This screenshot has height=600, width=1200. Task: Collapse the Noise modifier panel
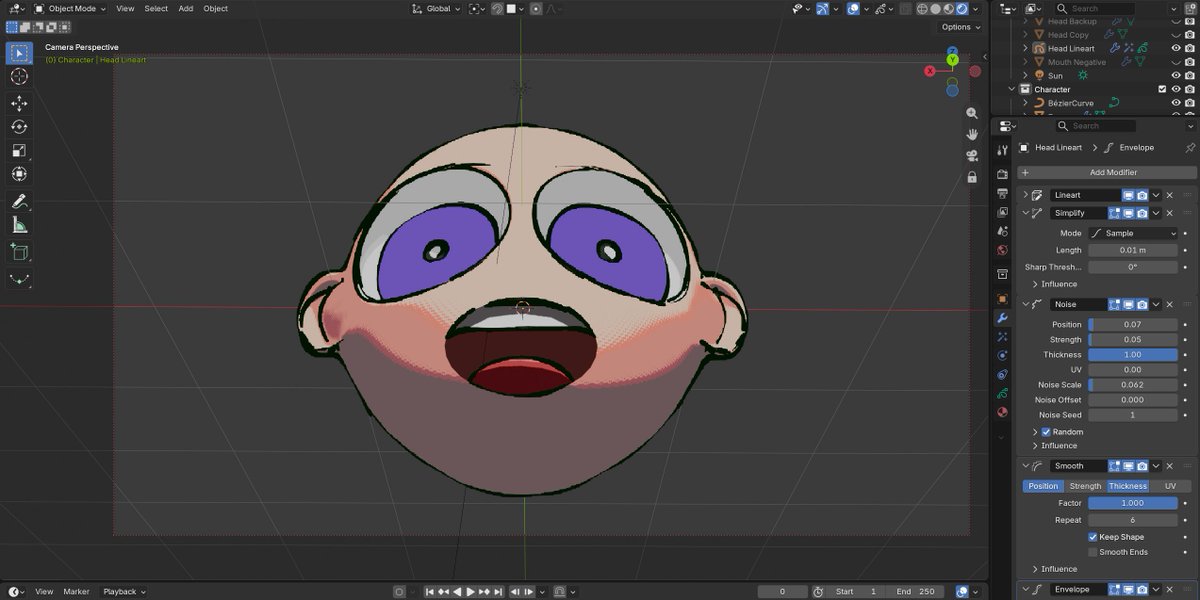[1025, 304]
